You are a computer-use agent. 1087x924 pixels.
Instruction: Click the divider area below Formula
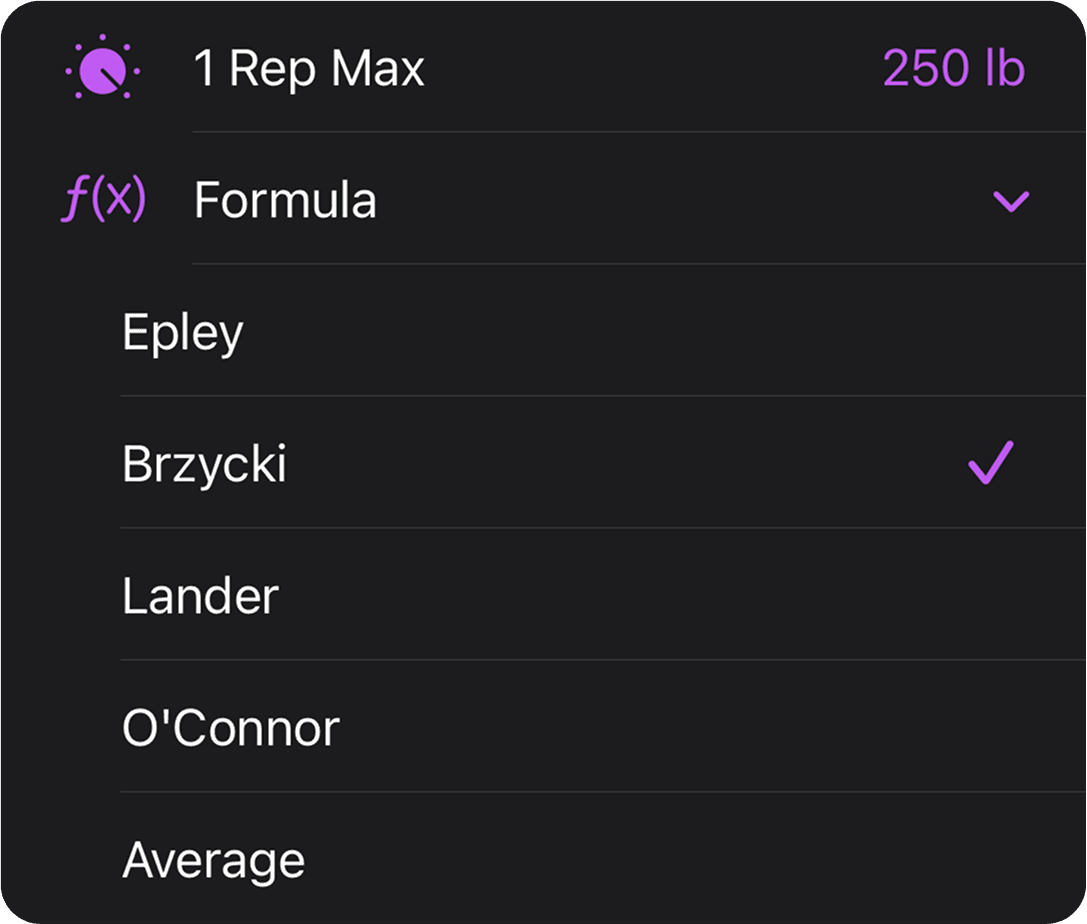pyautogui.click(x=600, y=264)
